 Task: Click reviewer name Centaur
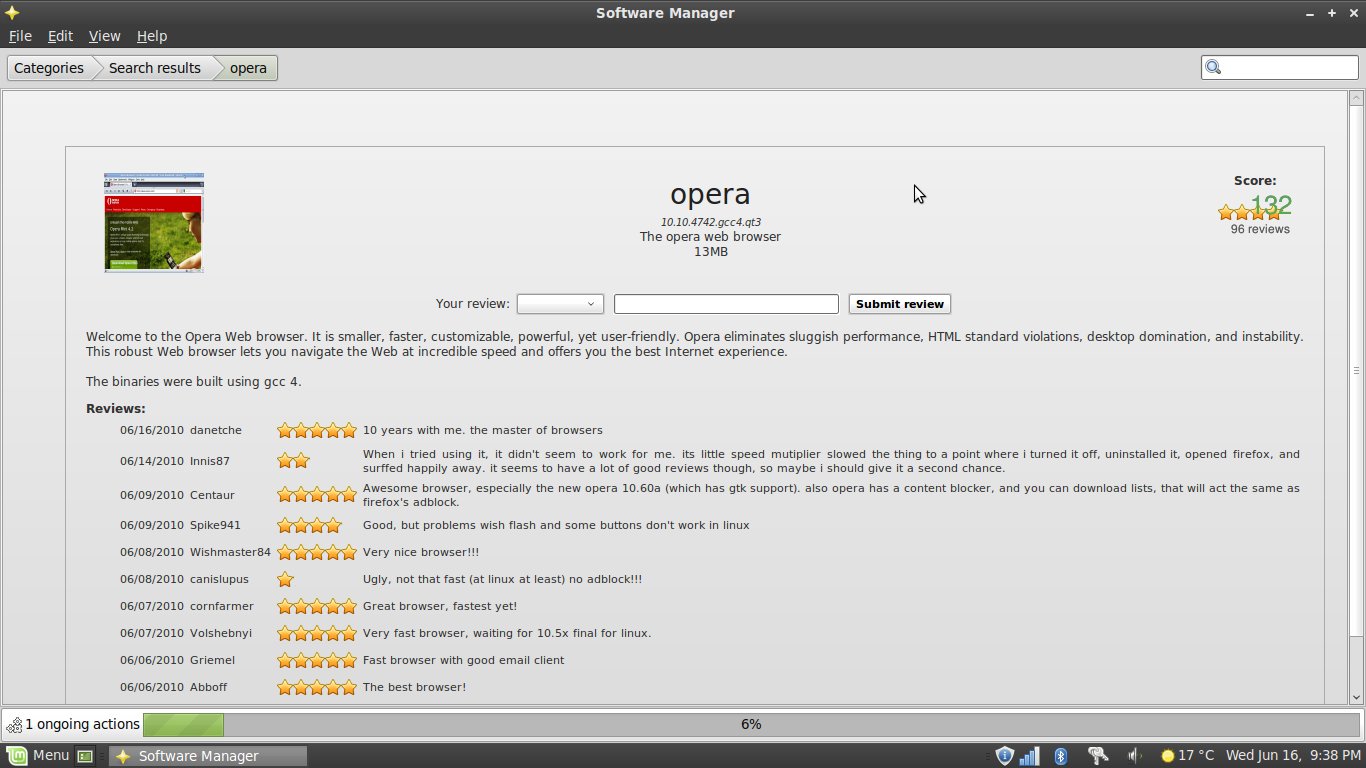click(x=212, y=495)
